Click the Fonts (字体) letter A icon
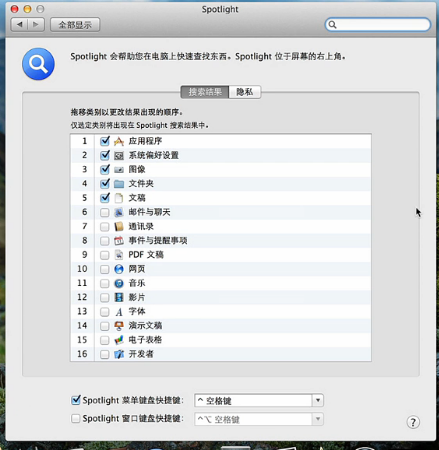 pyautogui.click(x=119, y=312)
